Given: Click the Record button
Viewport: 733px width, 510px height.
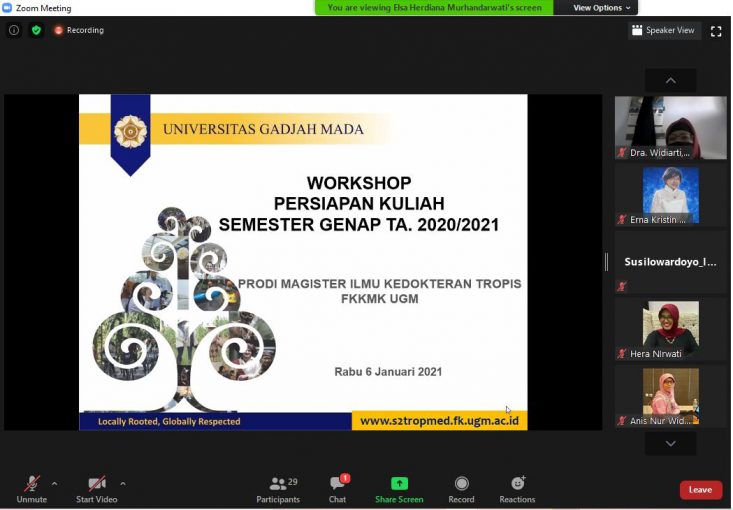Looking at the screenshot, I should pyautogui.click(x=461, y=489).
